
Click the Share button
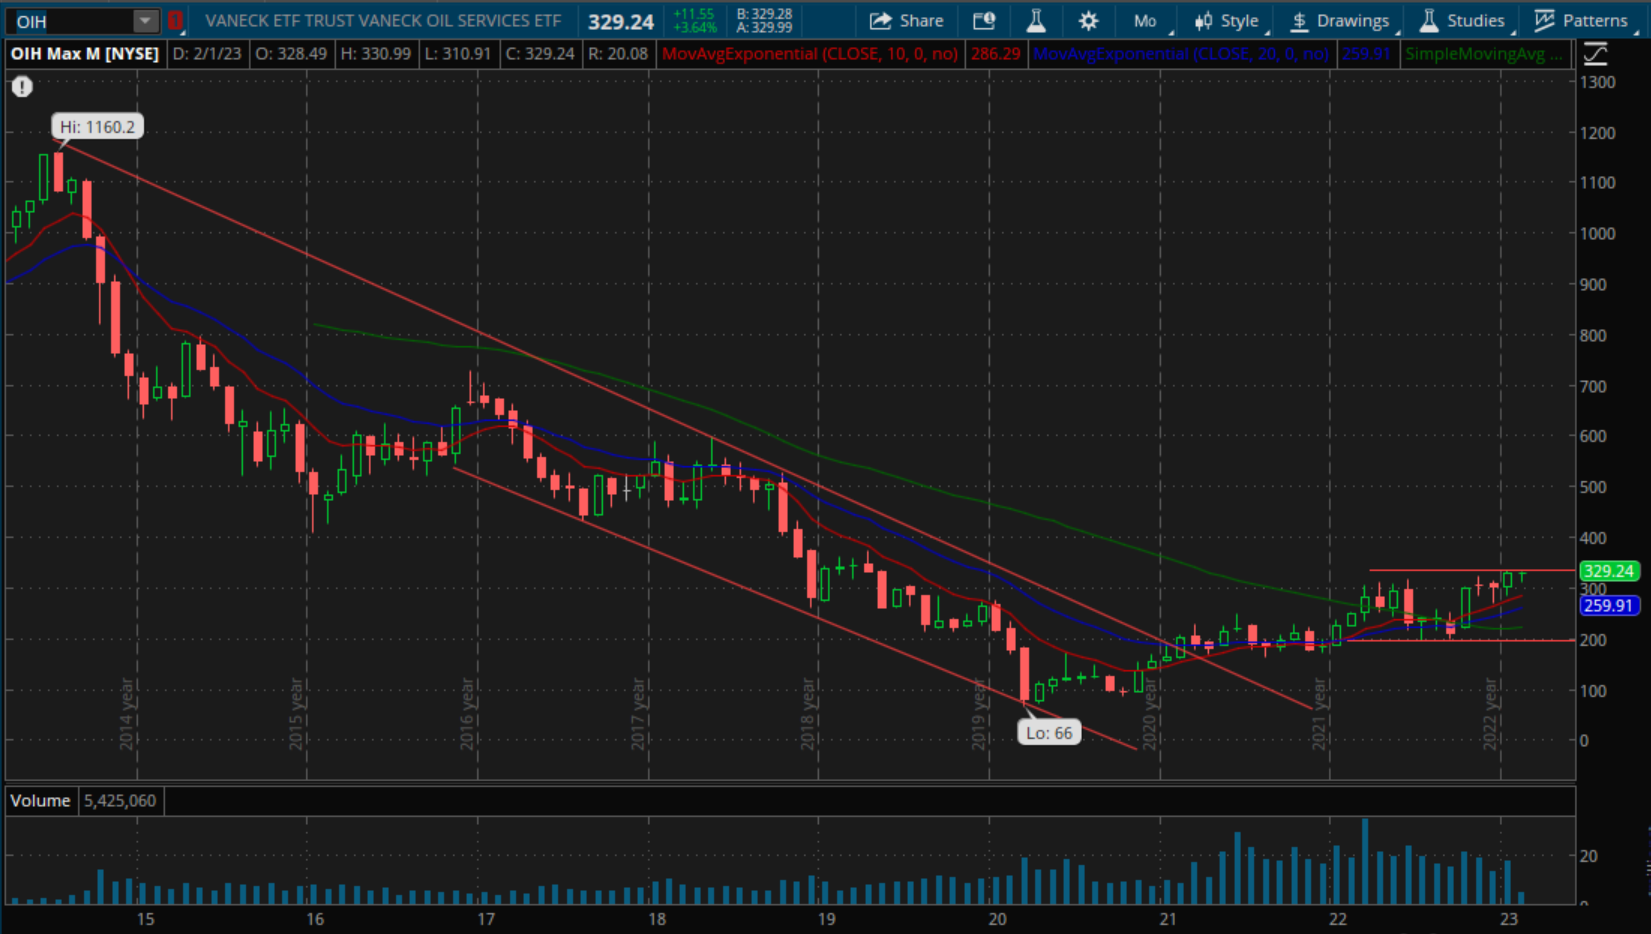[906, 21]
